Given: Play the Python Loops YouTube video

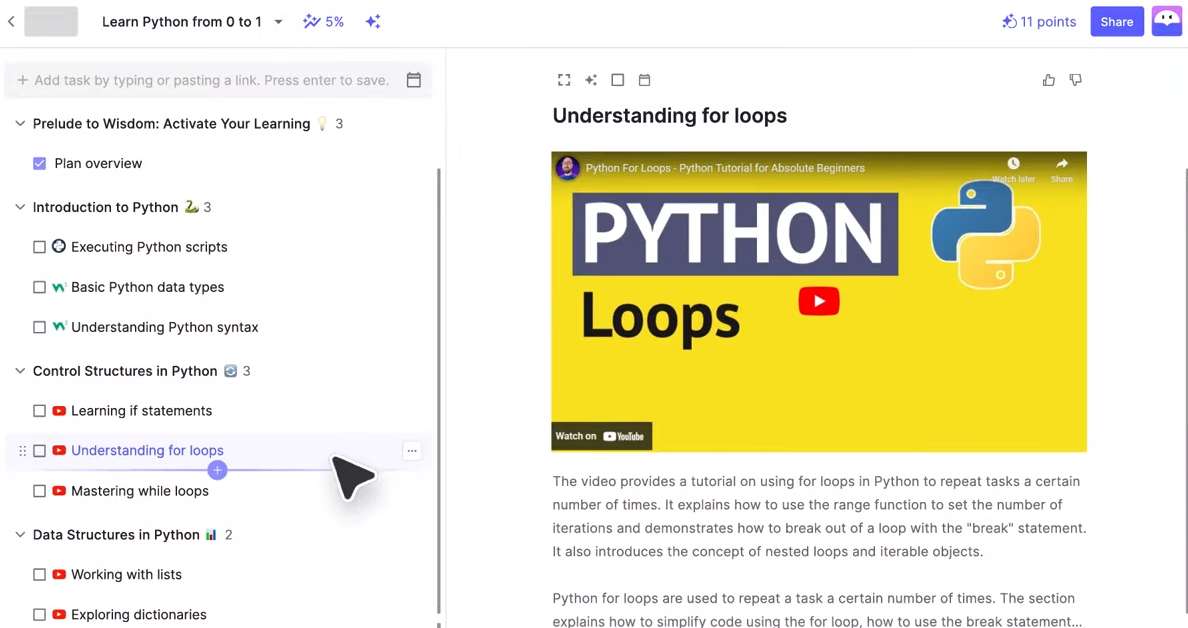Looking at the screenshot, I should point(819,301).
